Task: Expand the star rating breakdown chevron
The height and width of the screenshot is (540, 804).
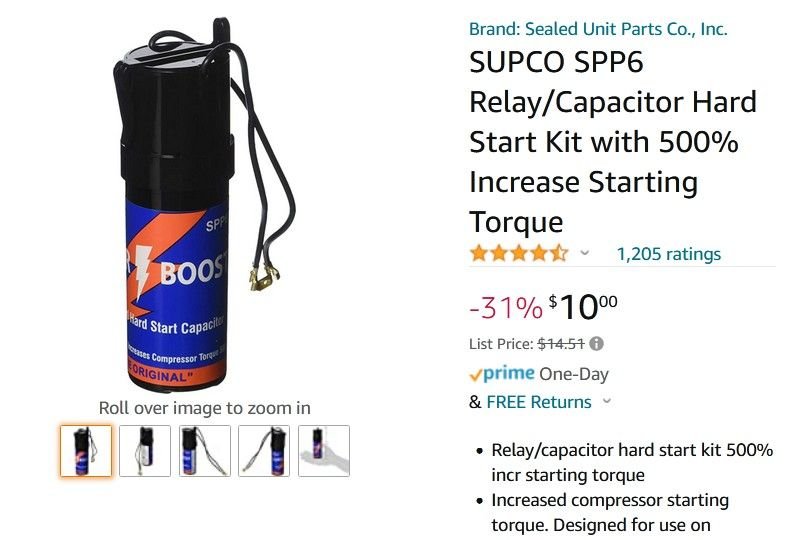Action: pos(585,253)
